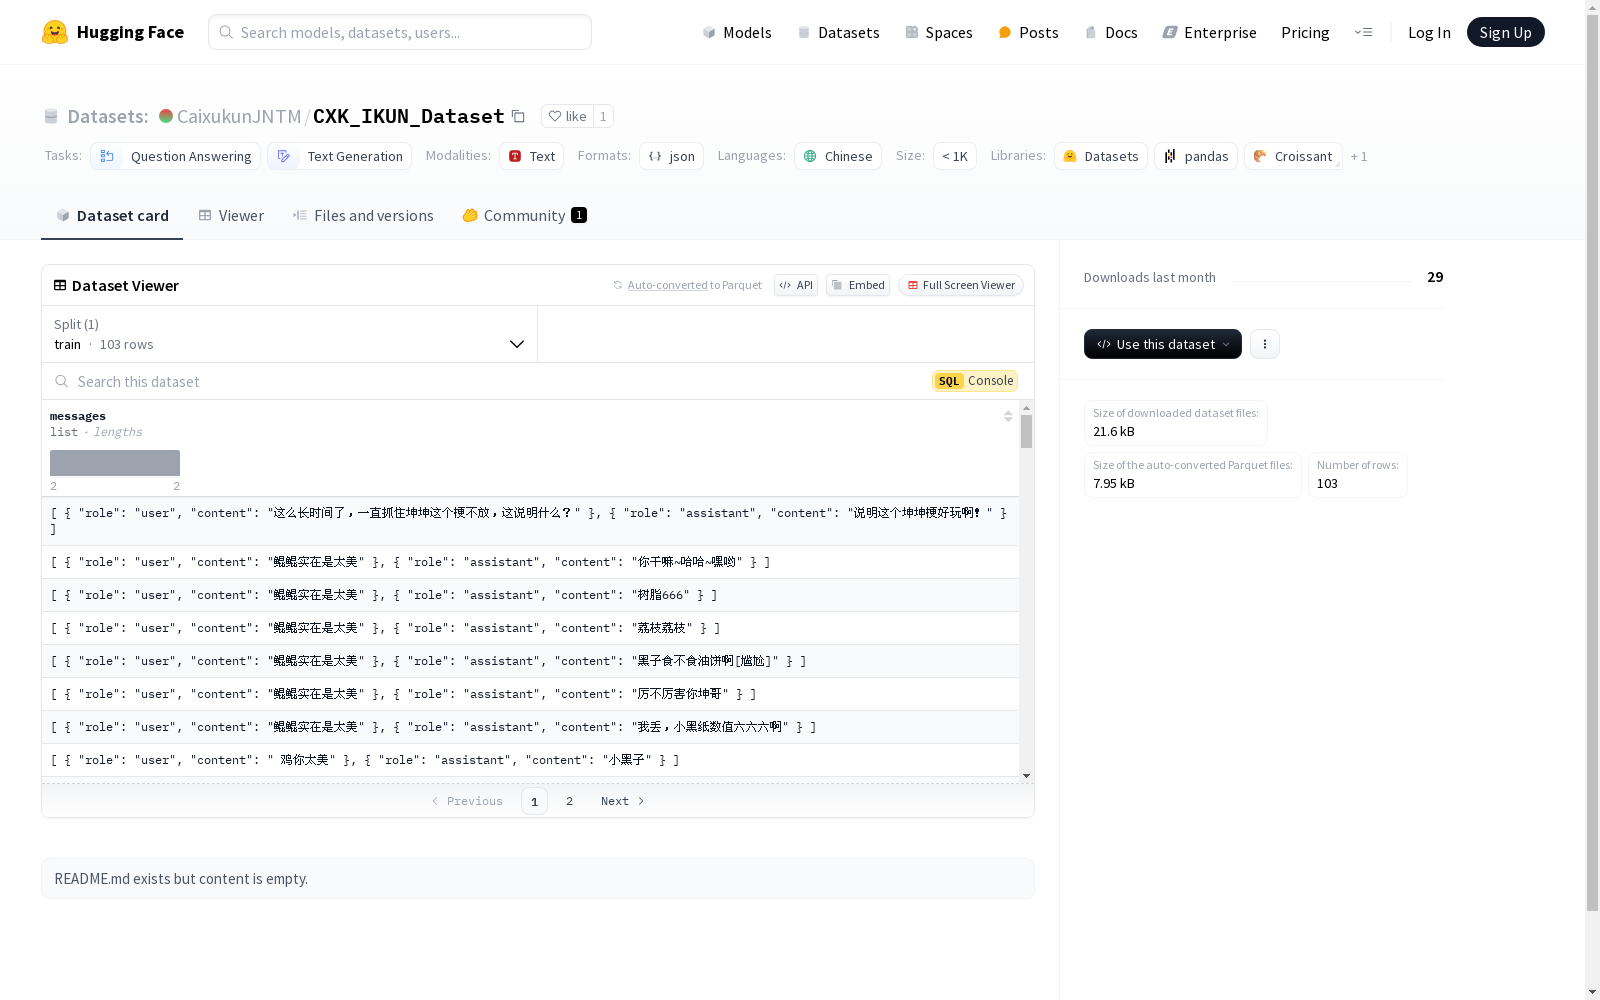Open the Full Screen Viewer
The height and width of the screenshot is (1000, 1600).
pos(961,285)
